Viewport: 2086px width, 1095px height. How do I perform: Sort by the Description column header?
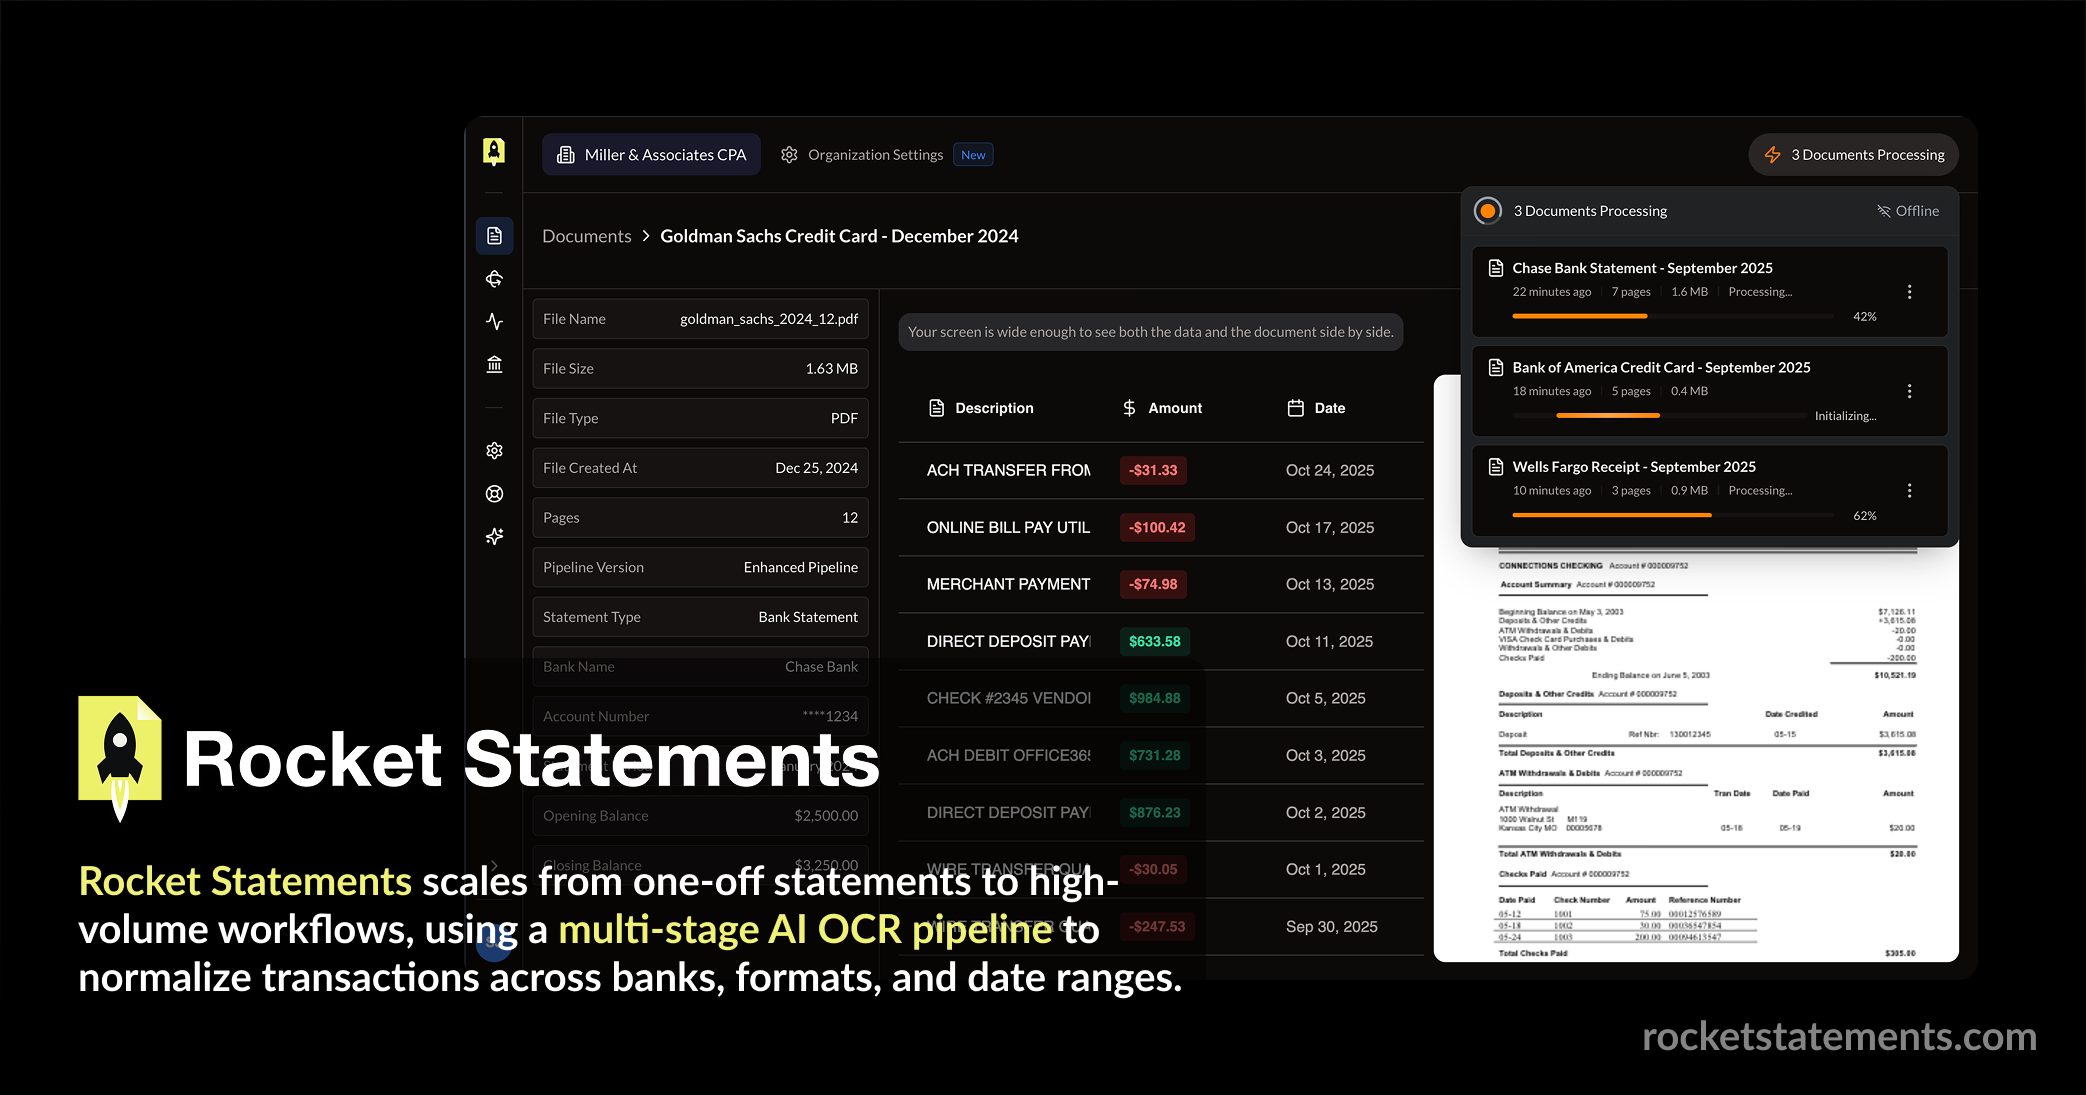[x=981, y=408]
